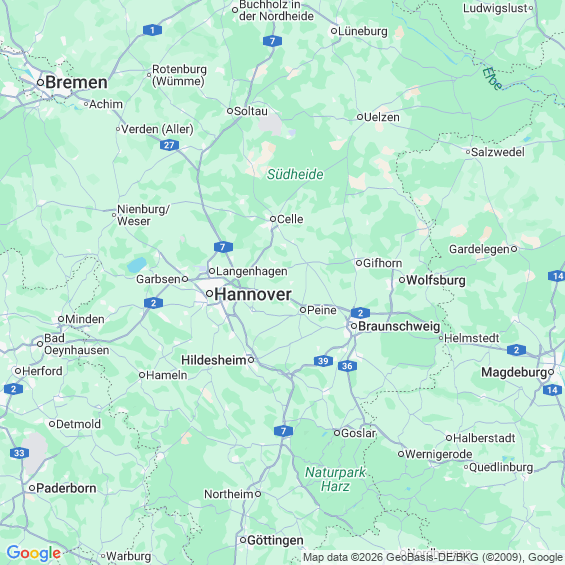Select the Celle town marker
The image size is (565, 565).
click(273, 219)
